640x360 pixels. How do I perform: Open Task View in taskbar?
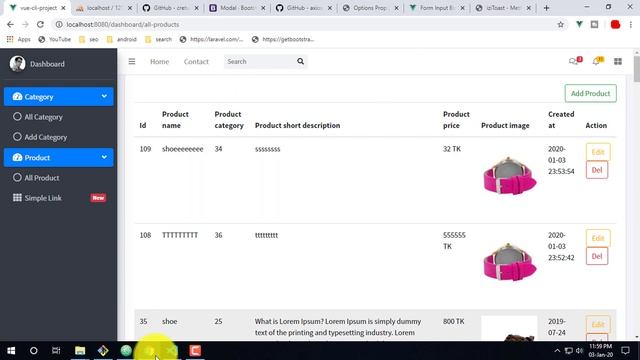point(56,351)
